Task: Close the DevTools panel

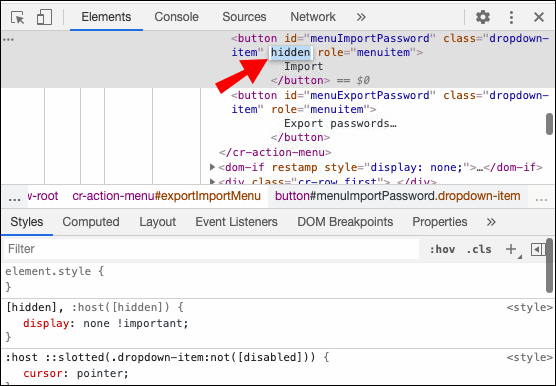Action: tap(539, 17)
